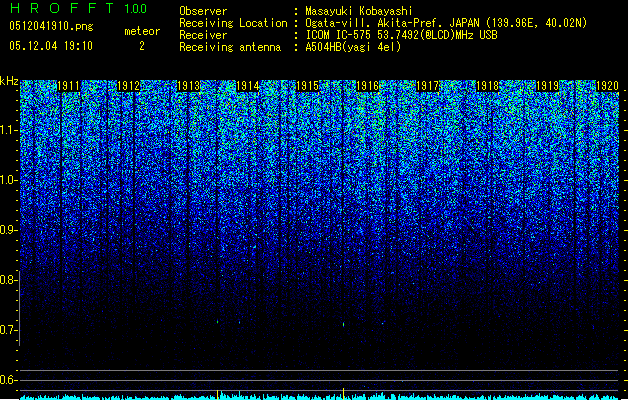This screenshot has height=400, width=629.
Task: Click the 'meteor' count label
Action: 142,31
